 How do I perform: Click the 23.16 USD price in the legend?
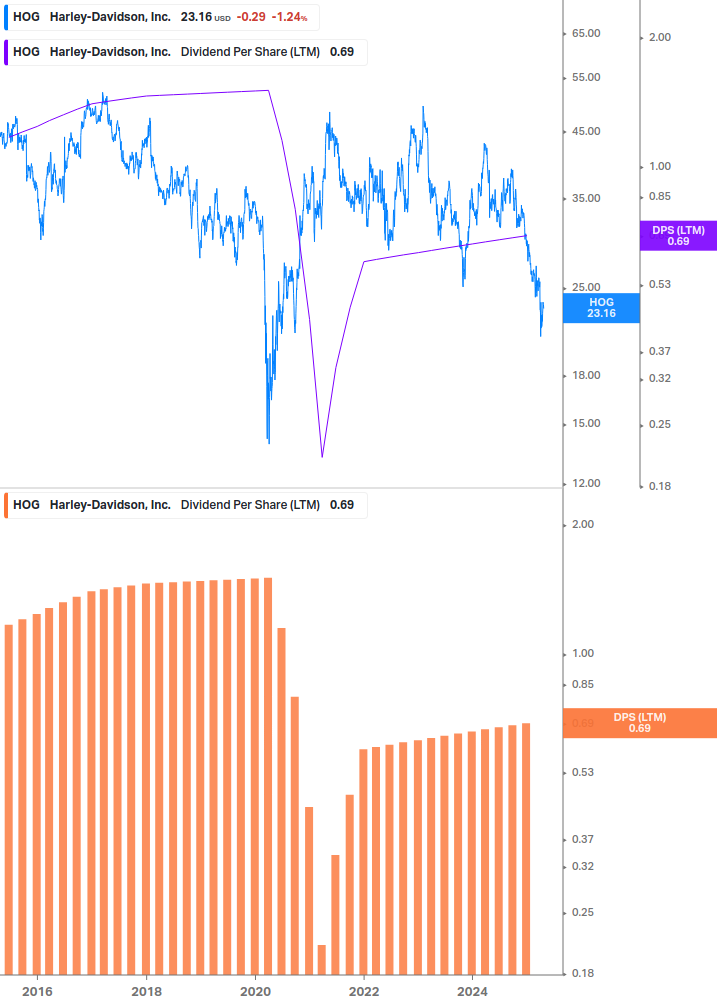[x=205, y=17]
